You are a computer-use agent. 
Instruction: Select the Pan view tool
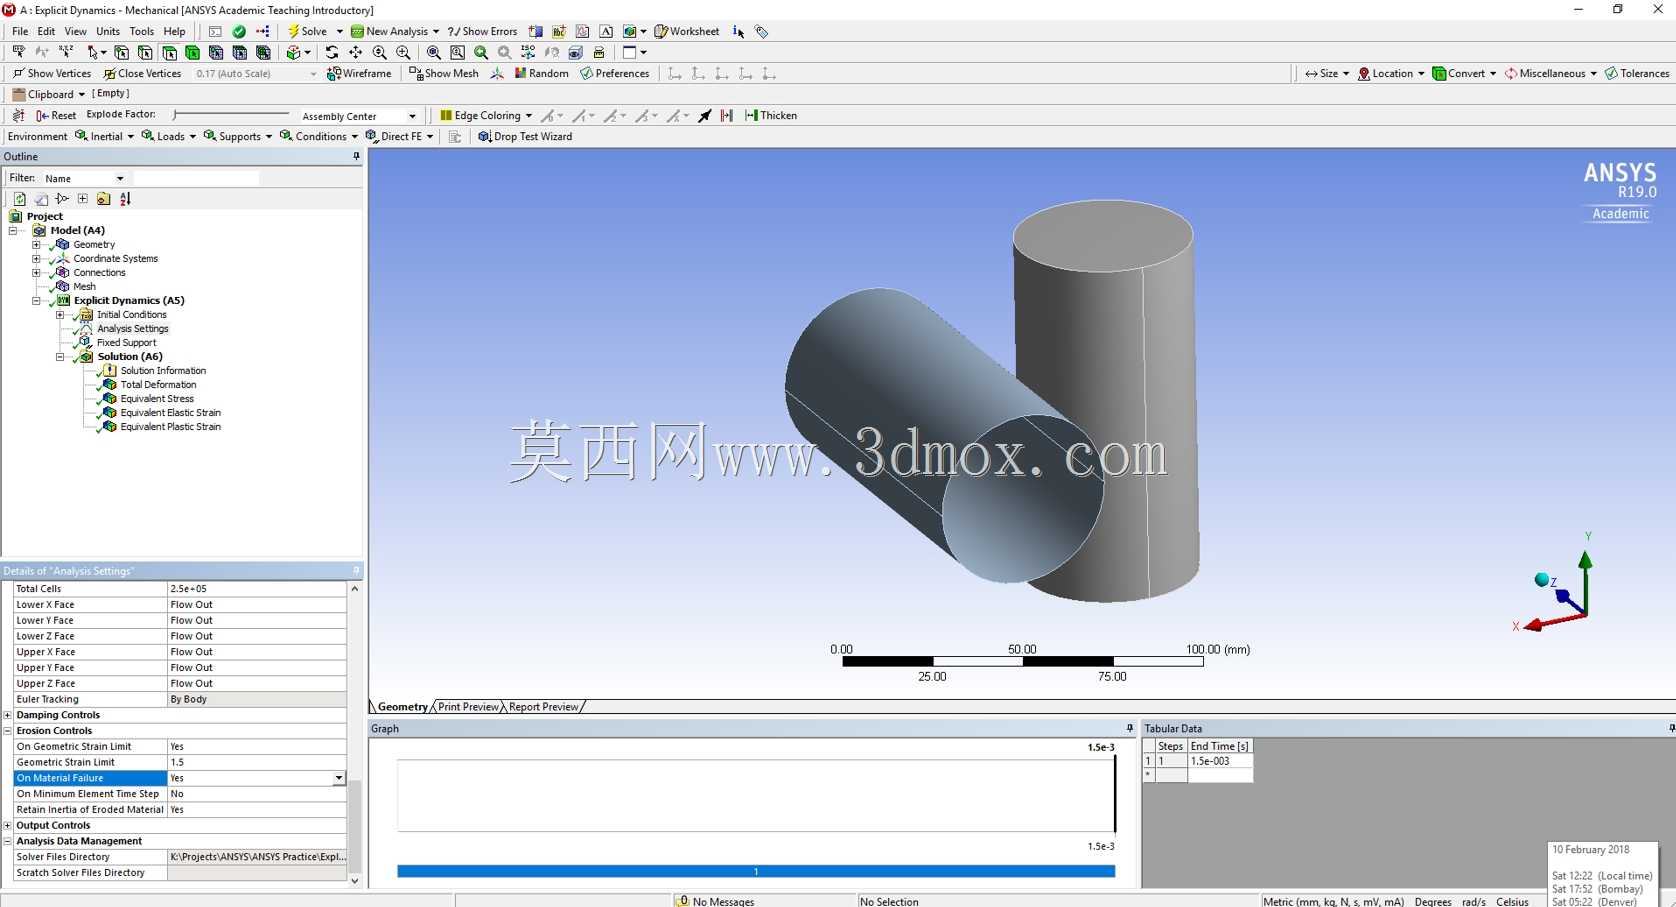coord(355,52)
